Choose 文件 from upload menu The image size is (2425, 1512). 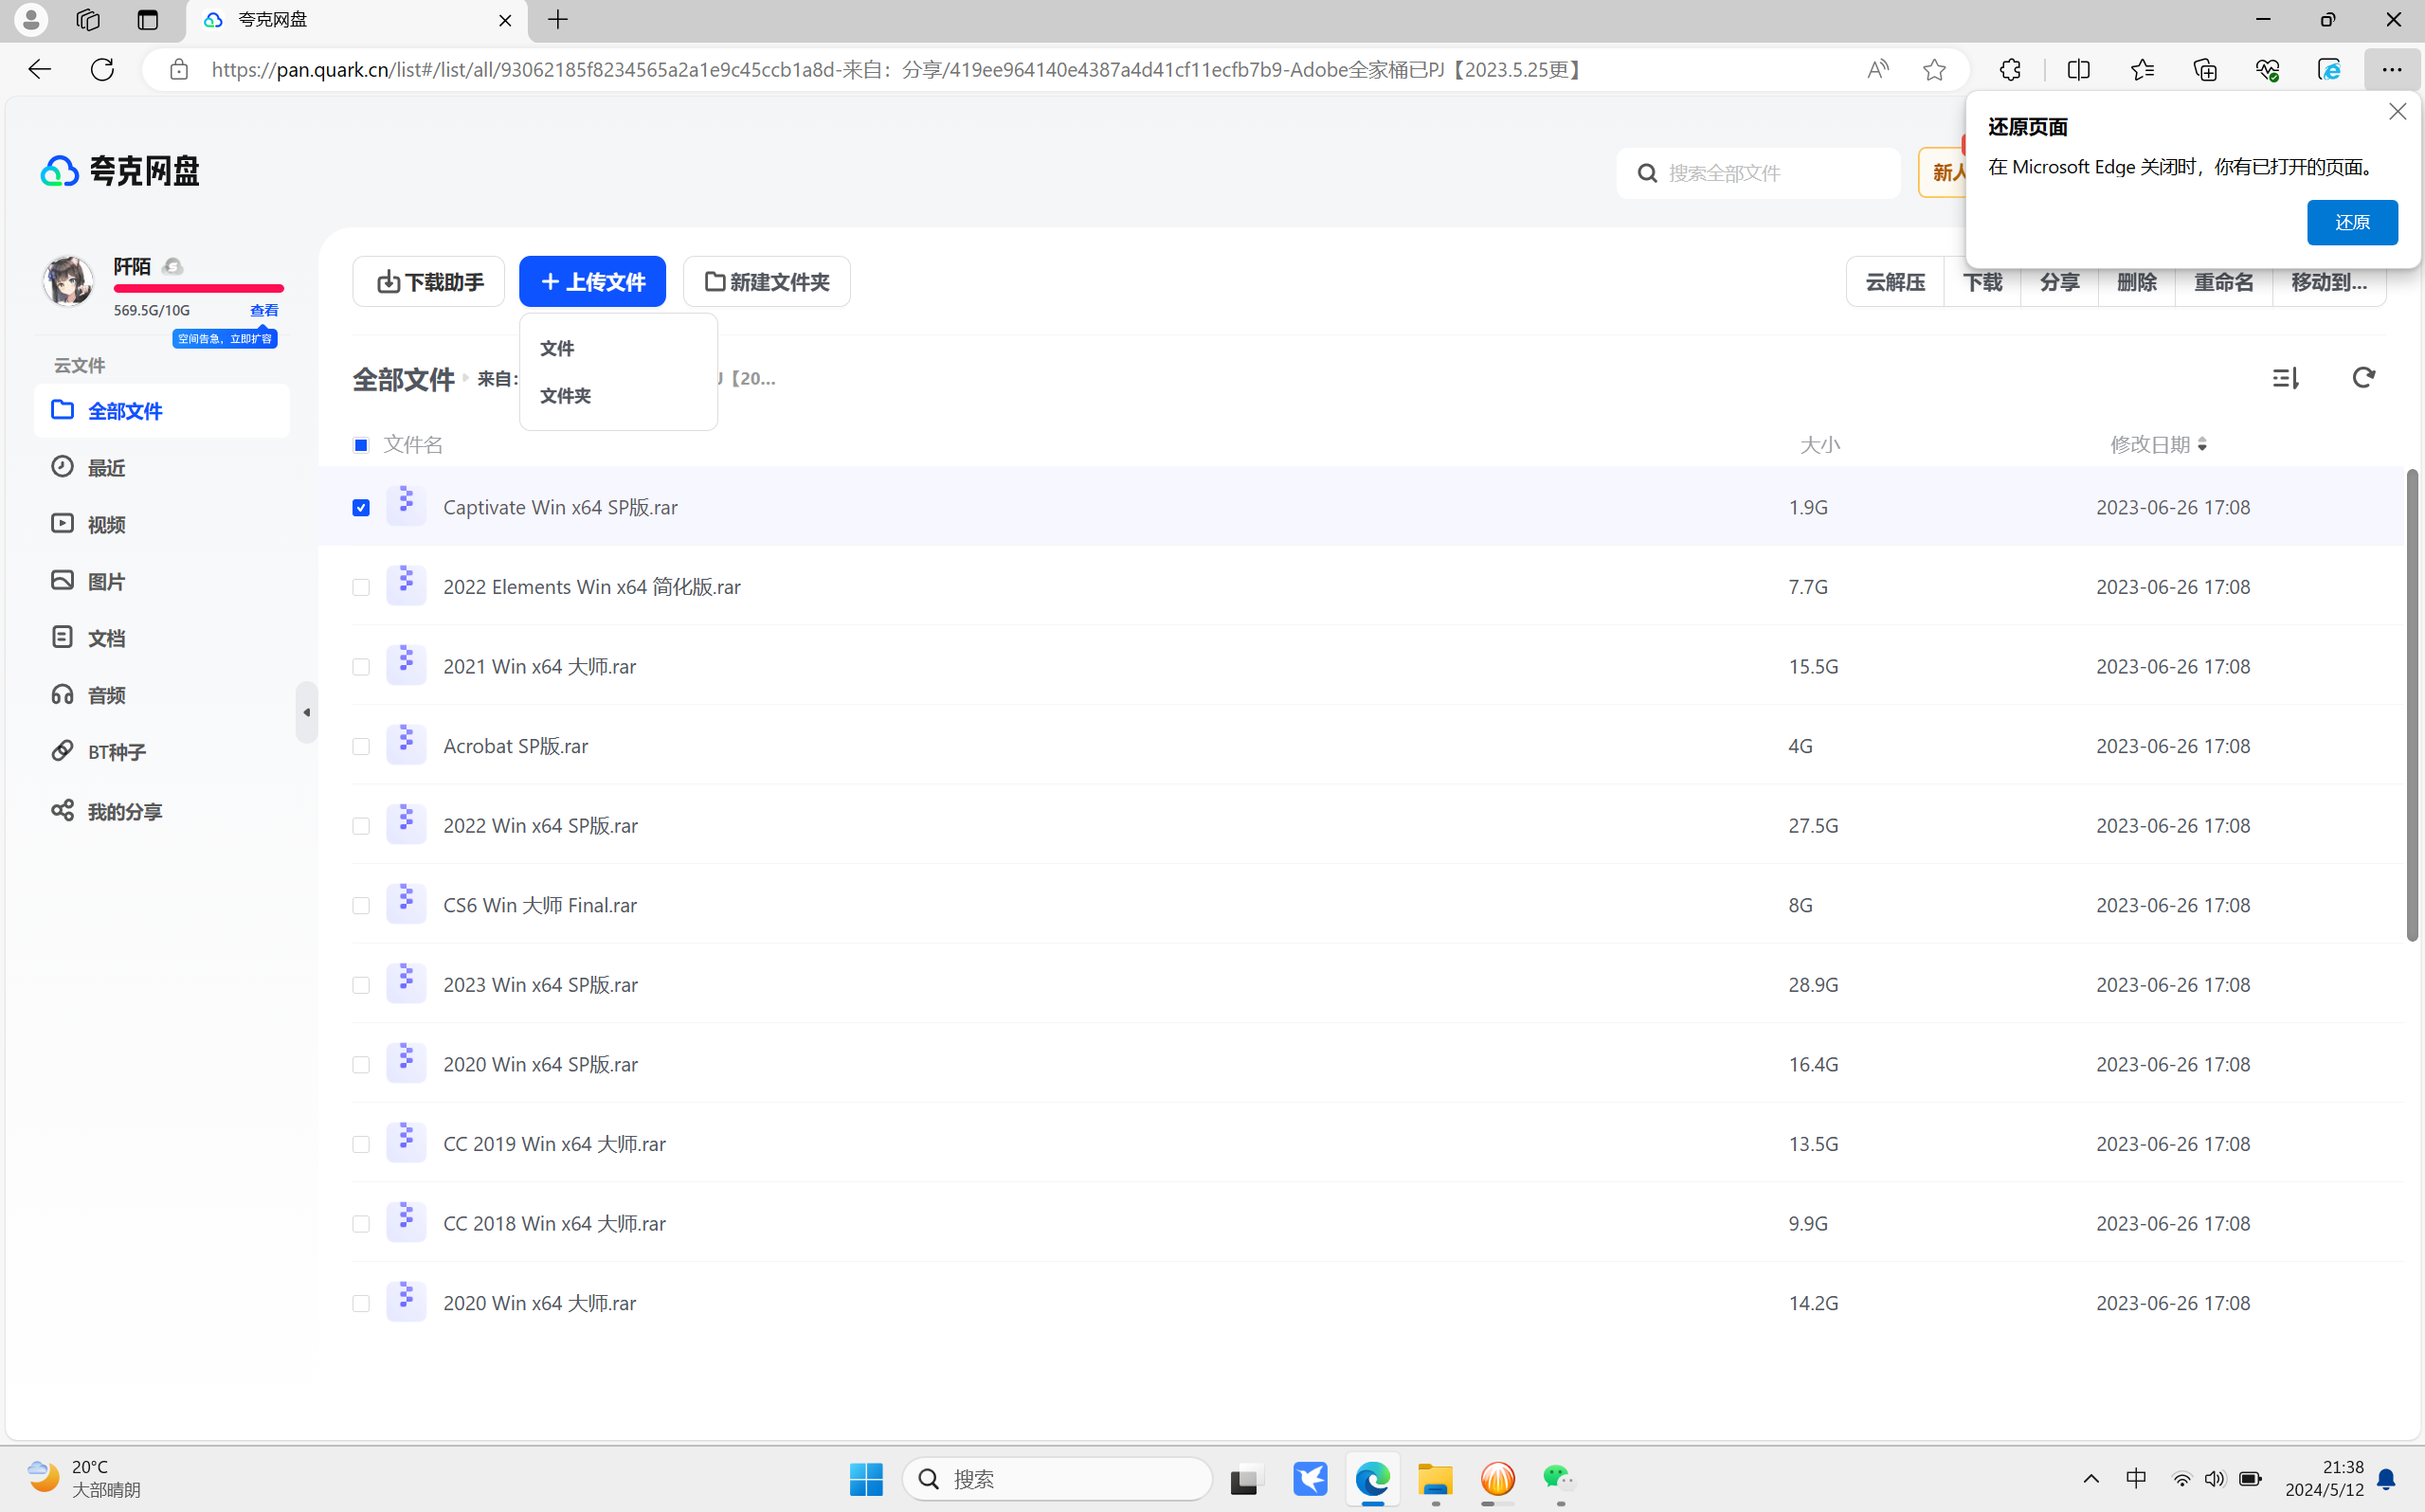coord(557,348)
